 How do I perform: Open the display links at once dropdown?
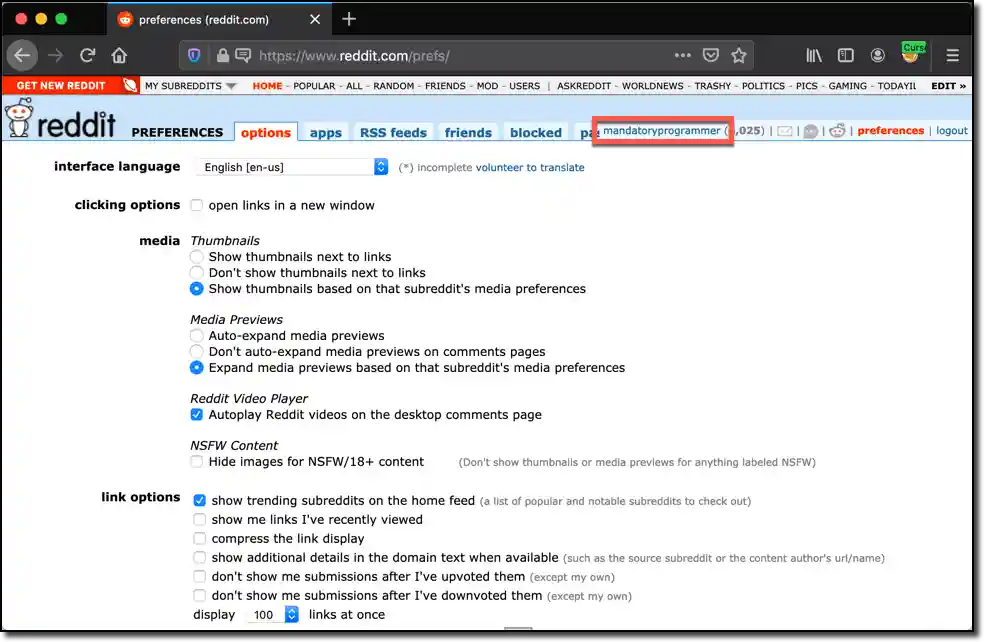coord(272,614)
